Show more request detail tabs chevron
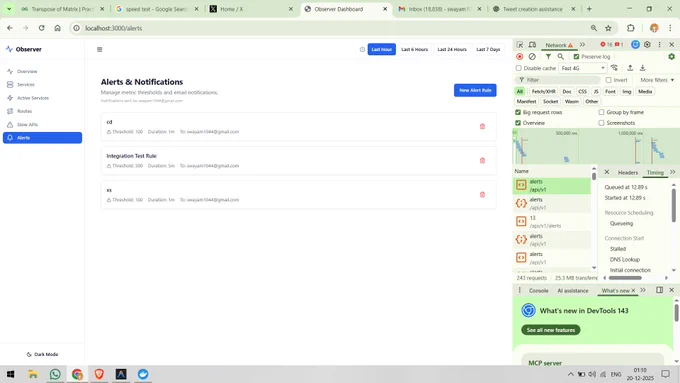Screen dimensions: 680x383 click(672, 172)
